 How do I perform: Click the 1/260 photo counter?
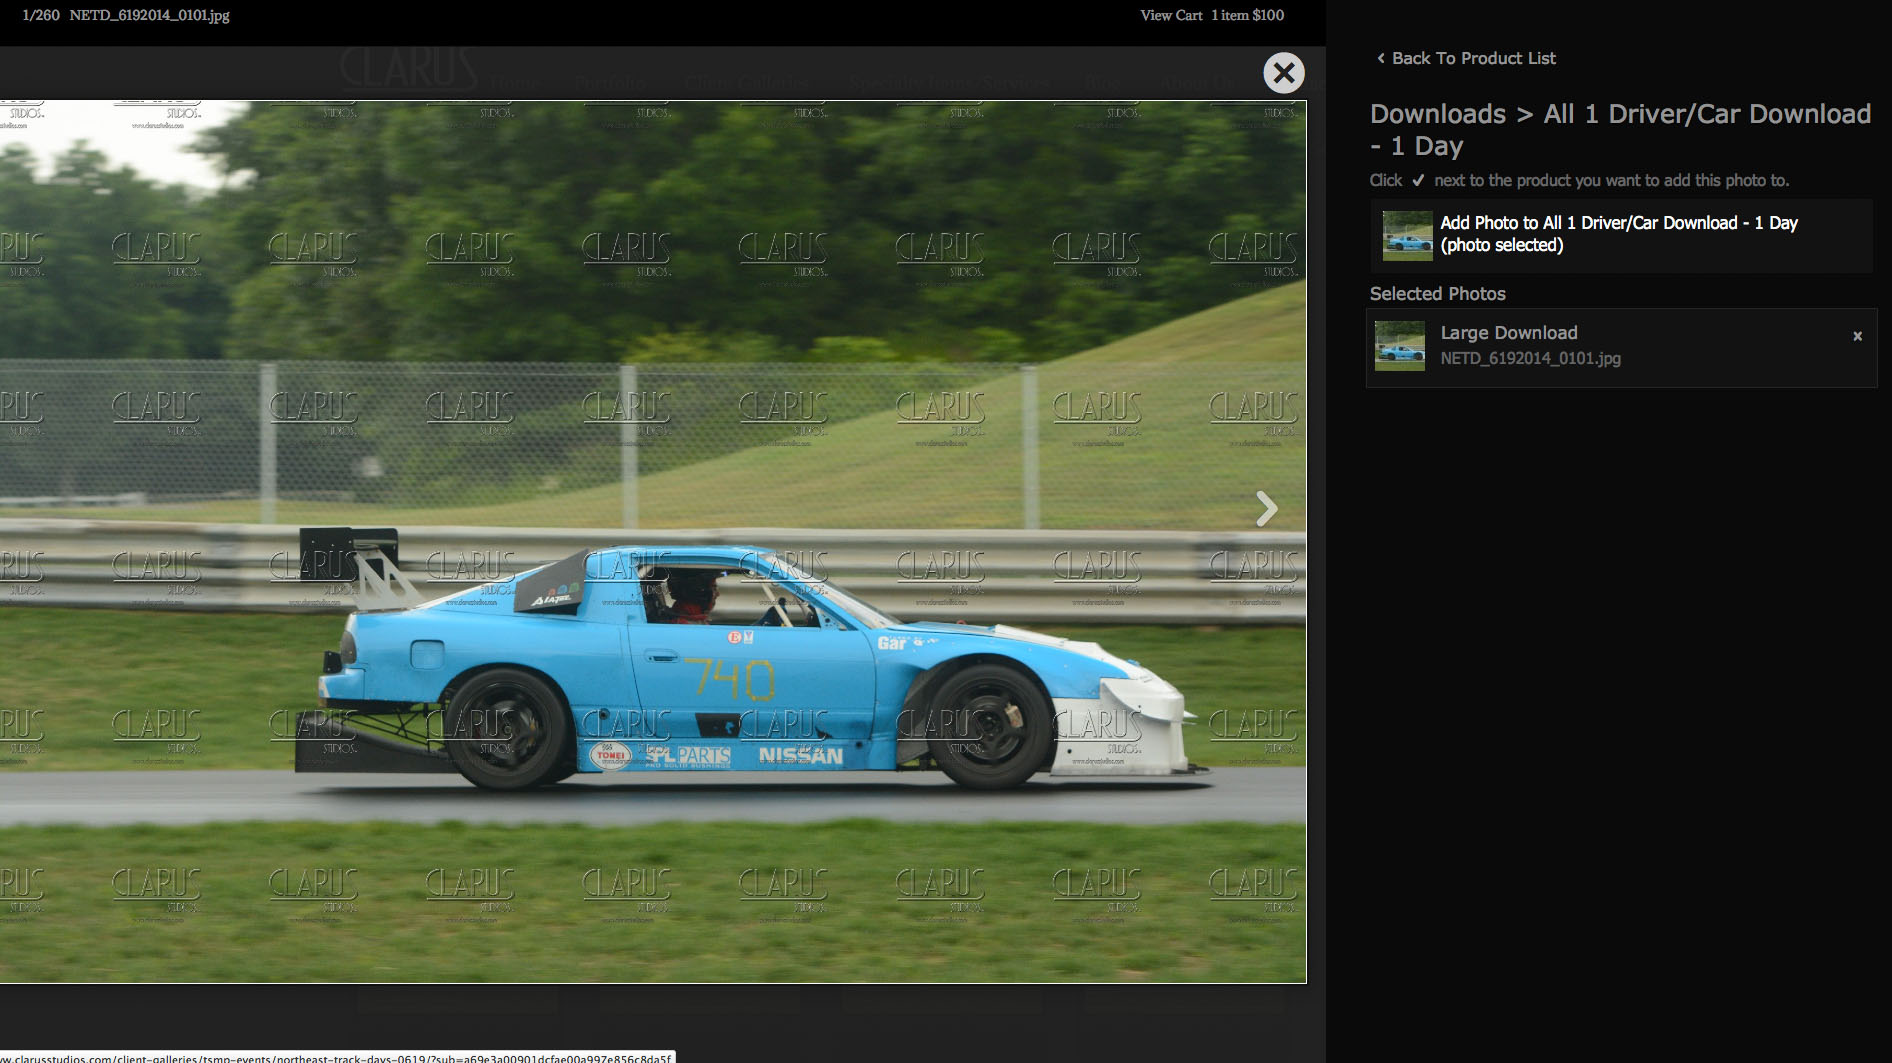(x=41, y=15)
